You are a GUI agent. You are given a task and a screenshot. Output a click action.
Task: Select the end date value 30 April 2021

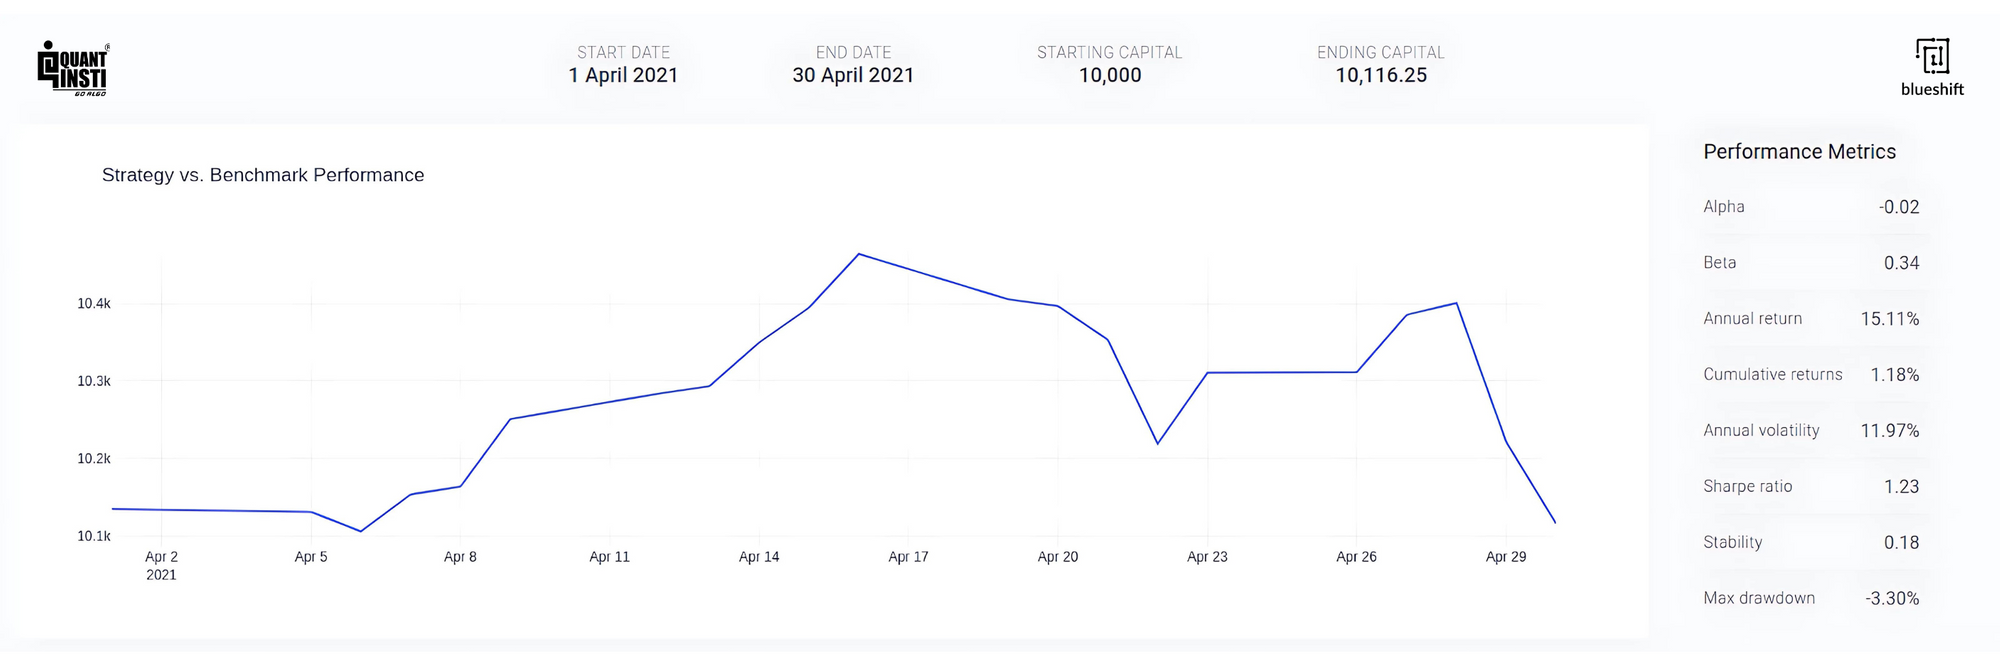point(853,75)
